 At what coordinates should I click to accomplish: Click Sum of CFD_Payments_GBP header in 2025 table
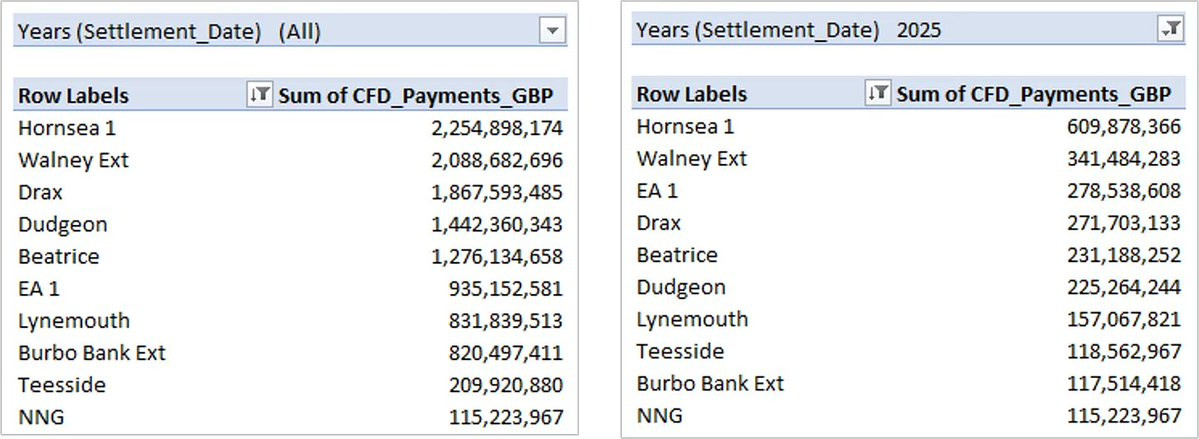1034,94
